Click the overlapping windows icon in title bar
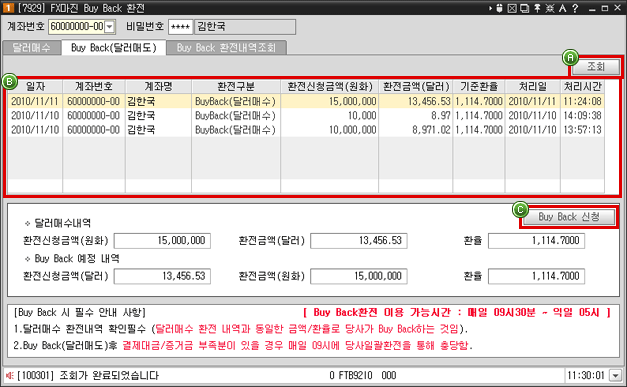The image size is (627, 387). (525, 8)
